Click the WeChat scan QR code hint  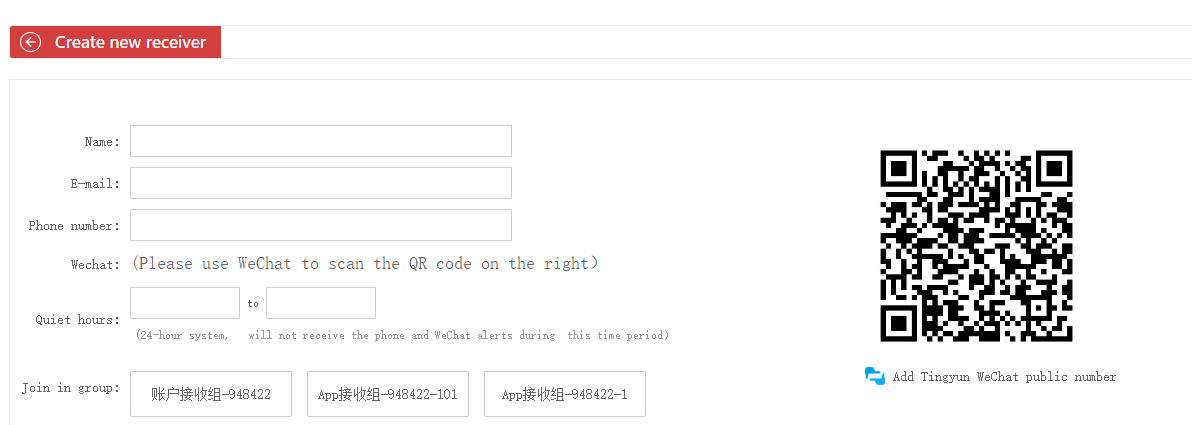click(x=365, y=264)
